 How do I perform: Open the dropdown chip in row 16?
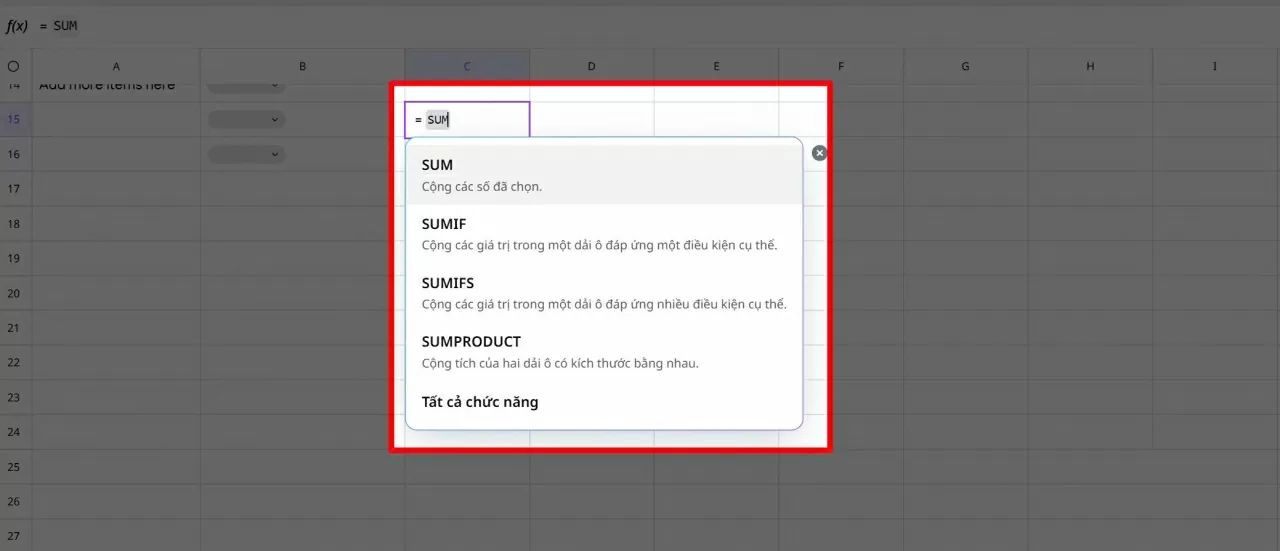point(246,155)
